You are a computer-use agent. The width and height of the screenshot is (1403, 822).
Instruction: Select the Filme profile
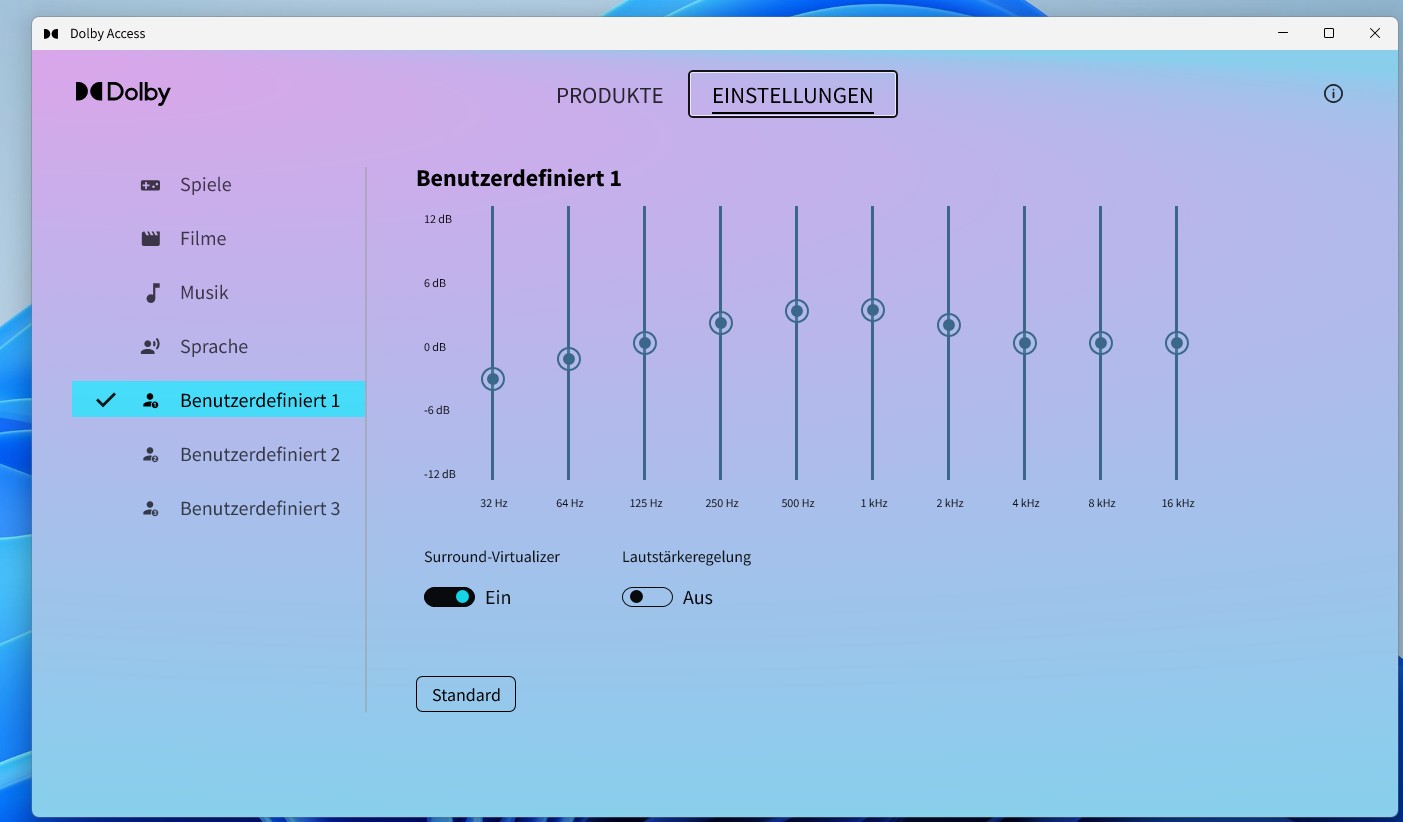click(x=219, y=239)
